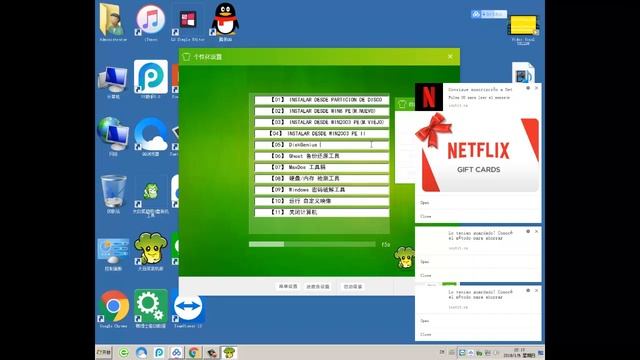
Task: Close the green personalization dialog
Action: 450,57
